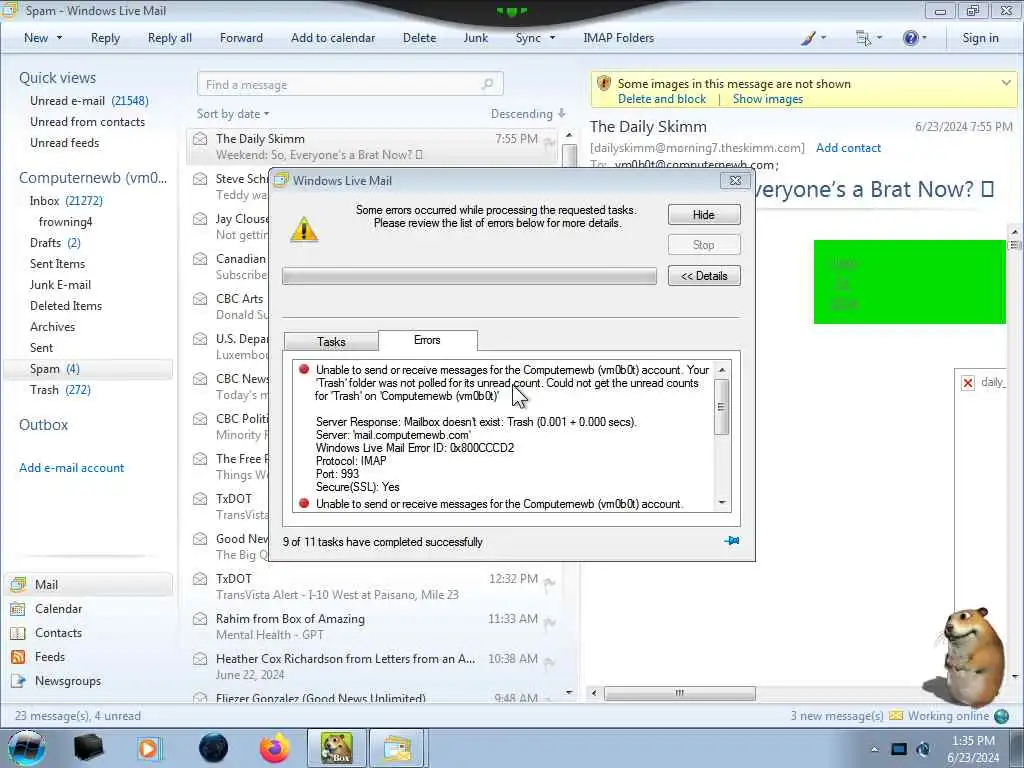1024x768 pixels.
Task: Click the Add contact link
Action: (848, 148)
